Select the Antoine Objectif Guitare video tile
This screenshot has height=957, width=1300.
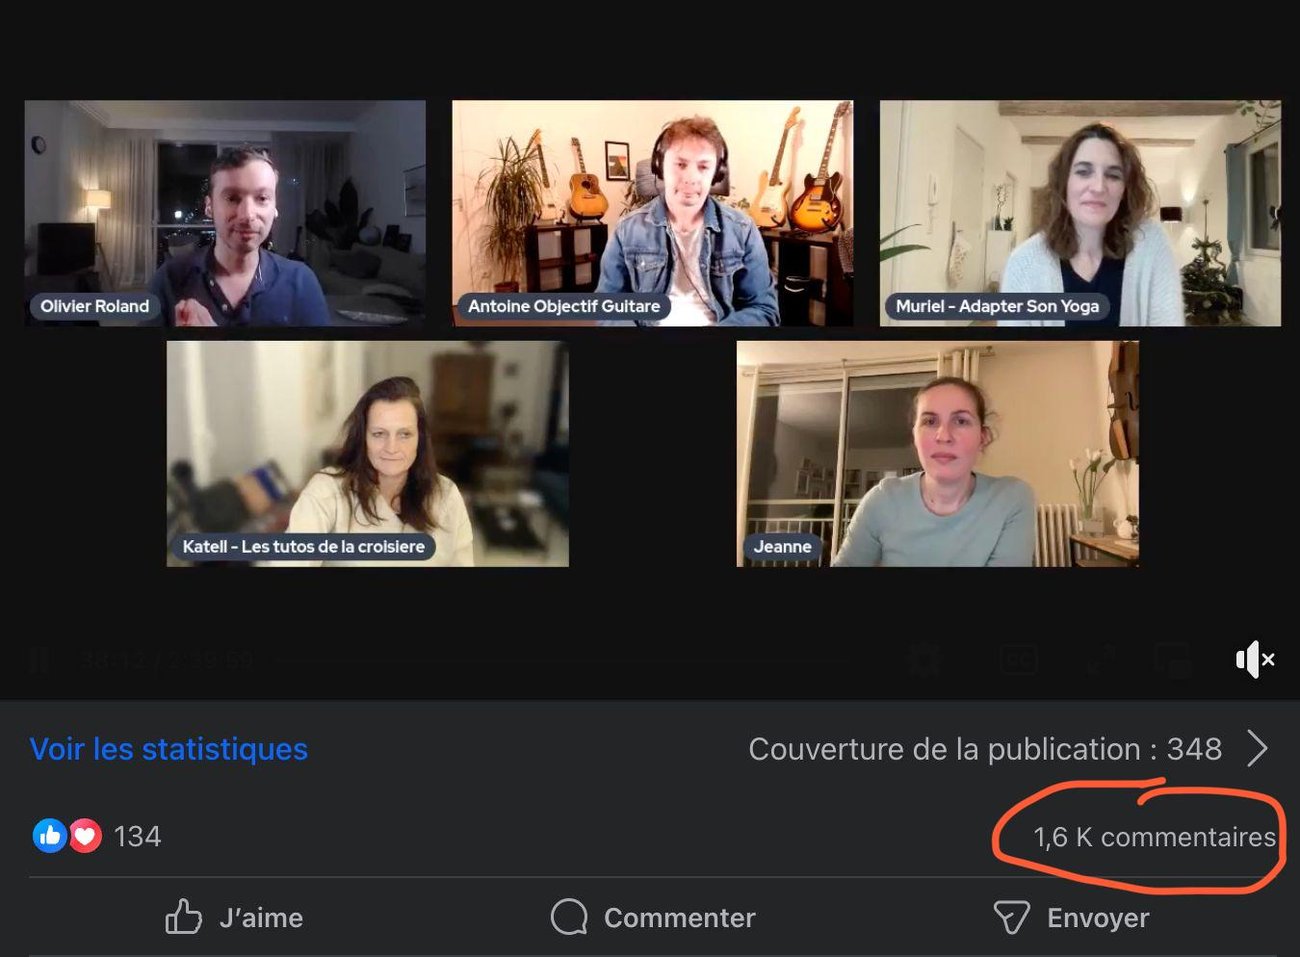tap(652, 213)
